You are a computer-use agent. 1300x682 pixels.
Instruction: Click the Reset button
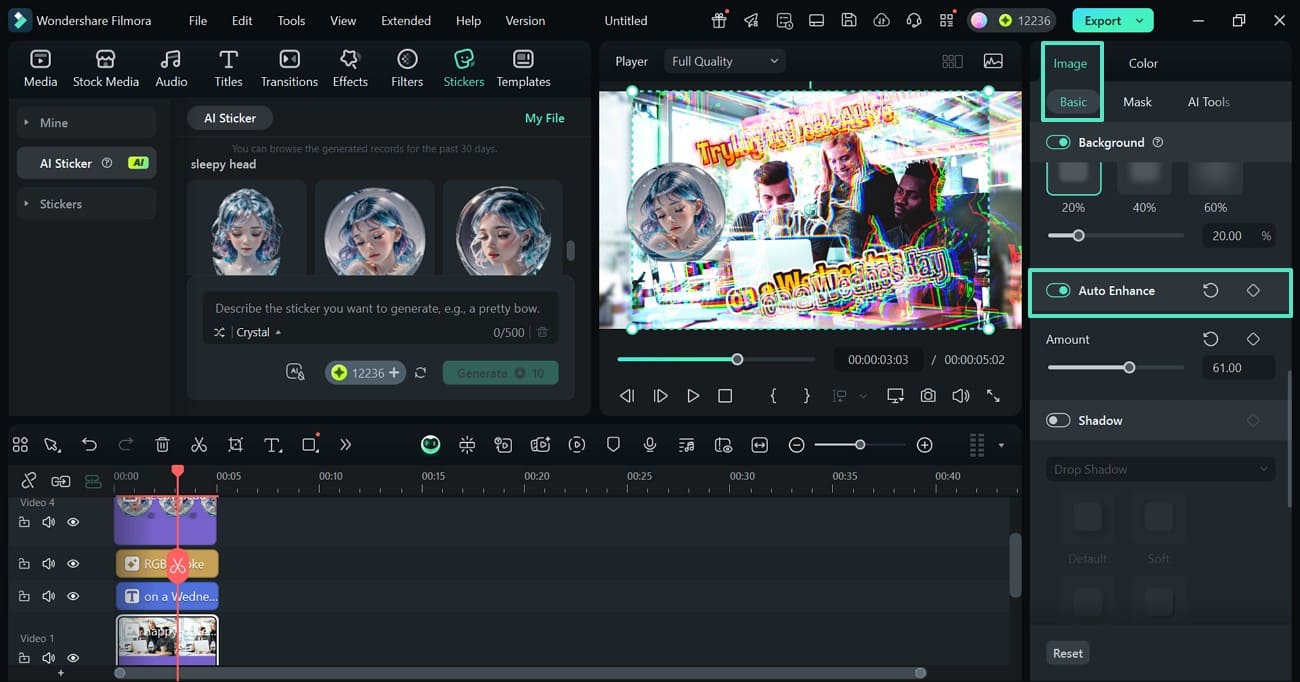click(x=1067, y=653)
